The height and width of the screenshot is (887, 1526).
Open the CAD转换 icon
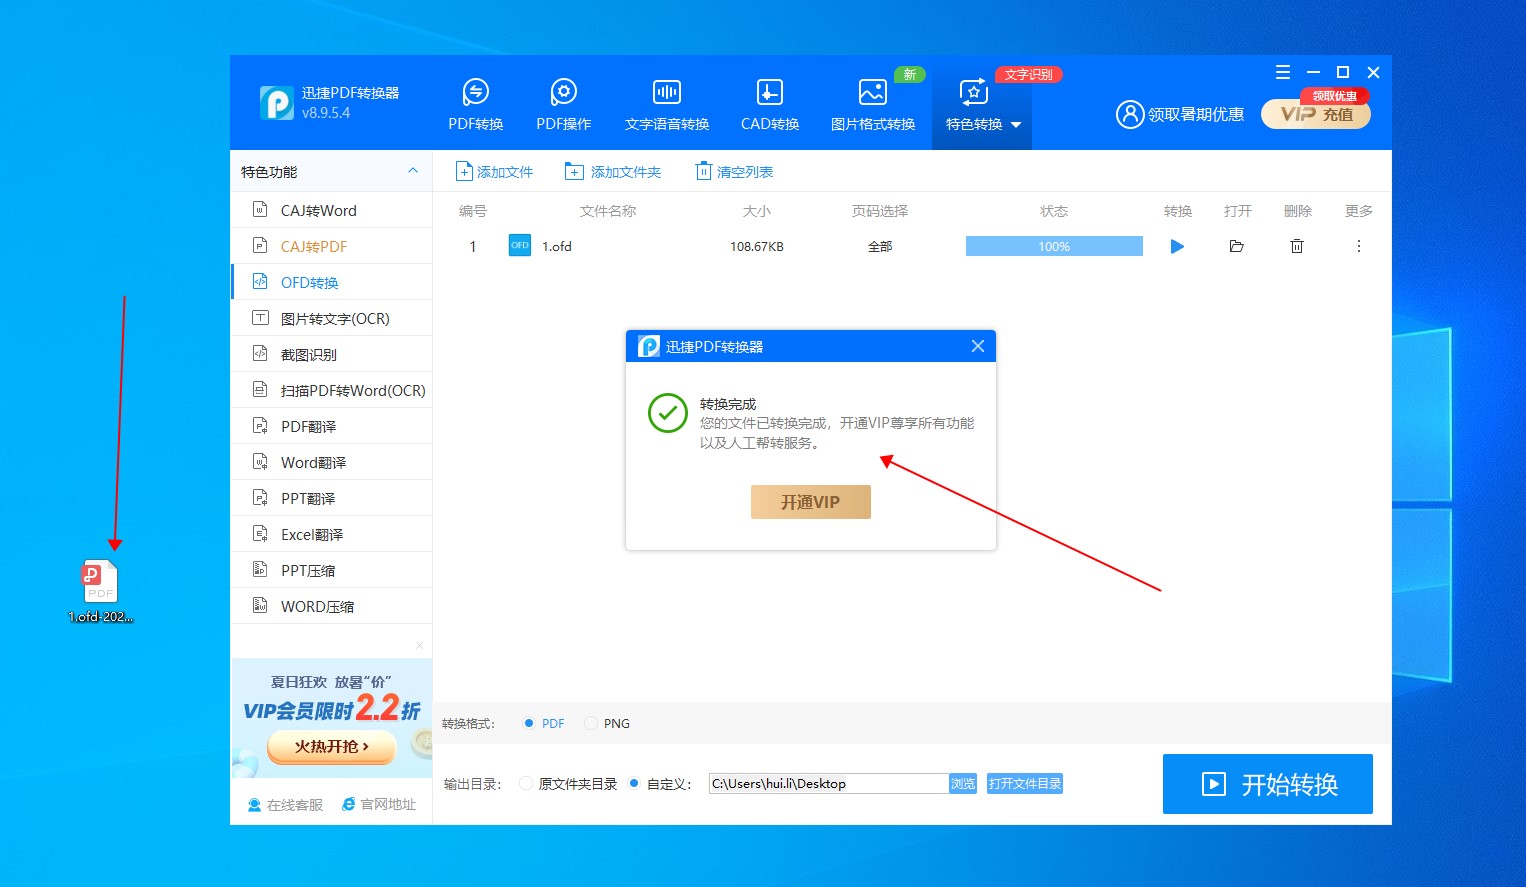[769, 93]
